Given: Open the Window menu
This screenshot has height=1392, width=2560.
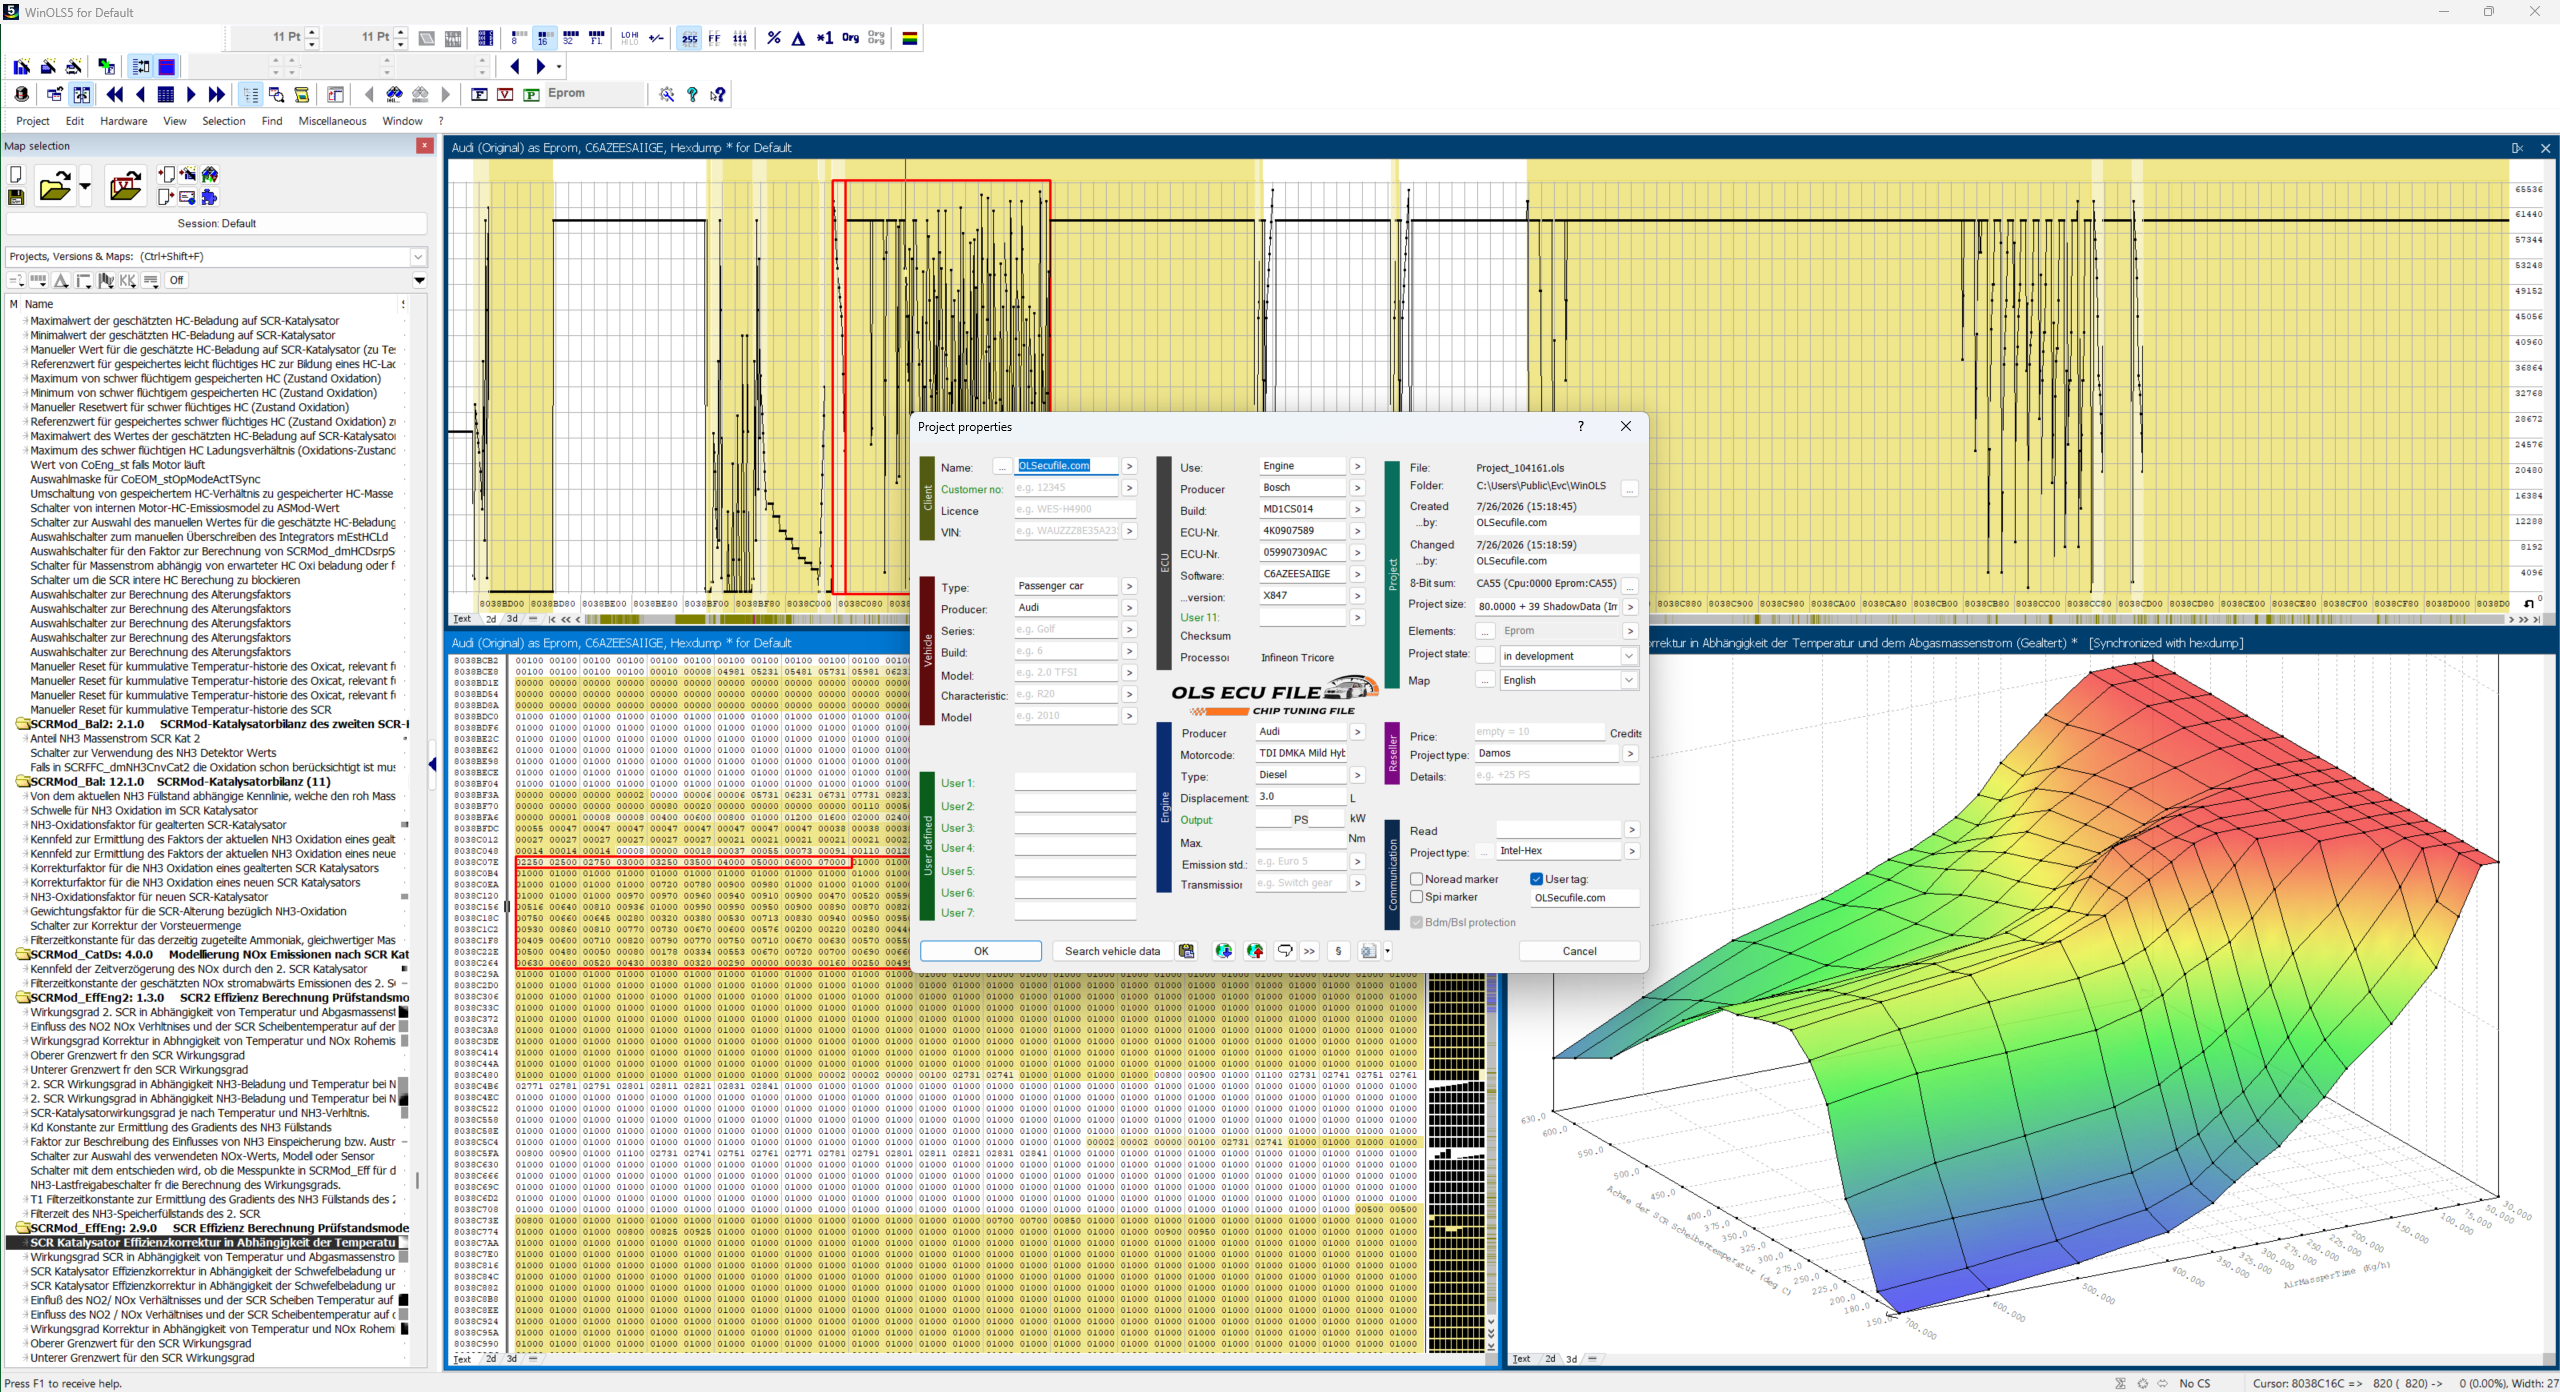Looking at the screenshot, I should click(x=403, y=121).
